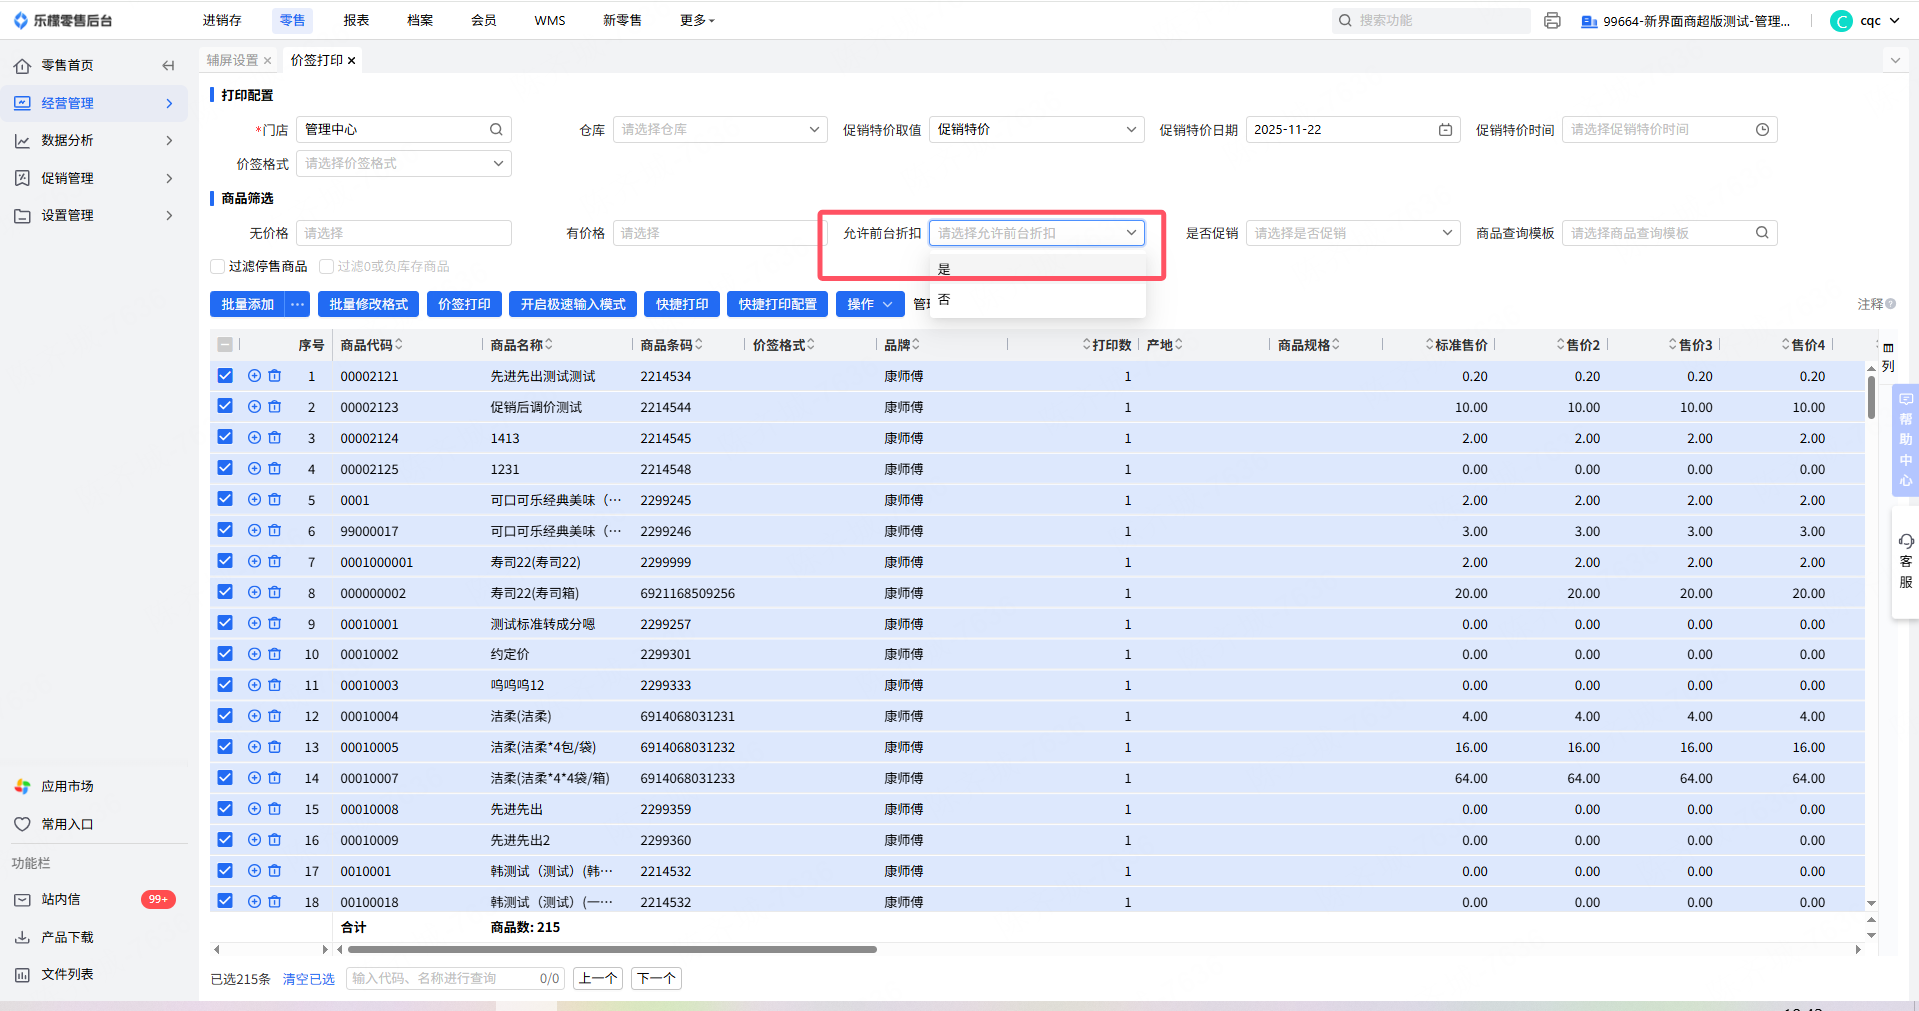This screenshot has width=1919, height=1011.
Task: Open the 报表 menu in top navigation
Action: tap(356, 20)
